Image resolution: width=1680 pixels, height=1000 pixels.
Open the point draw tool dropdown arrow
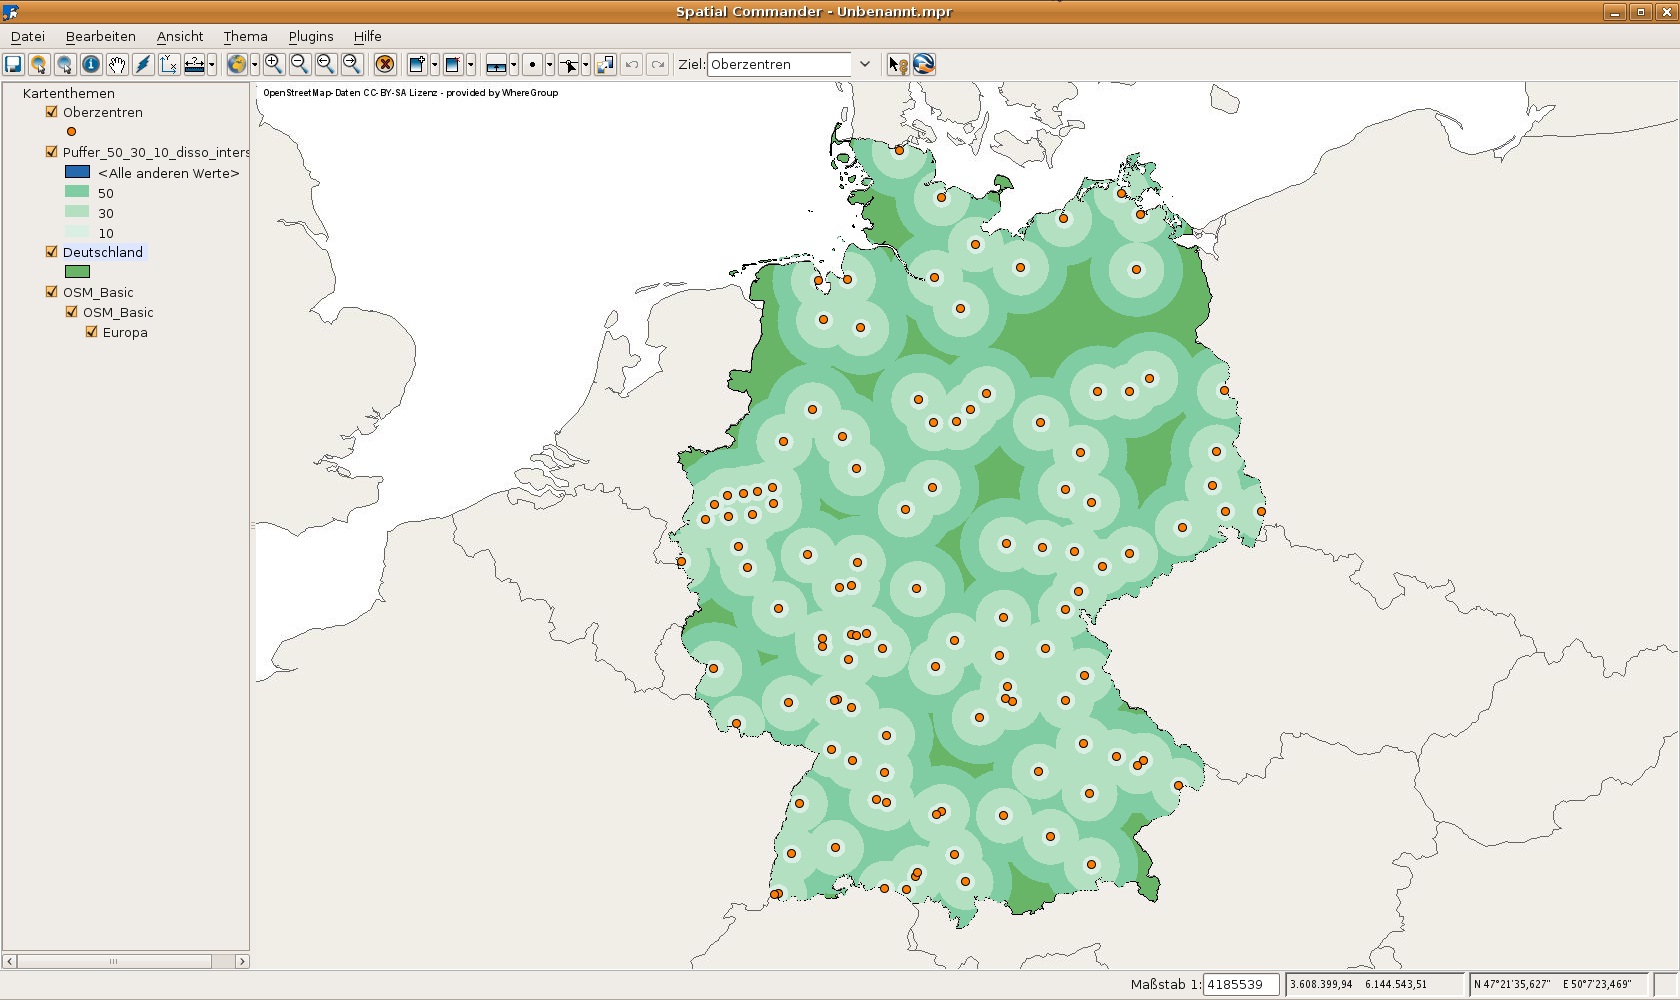549,65
